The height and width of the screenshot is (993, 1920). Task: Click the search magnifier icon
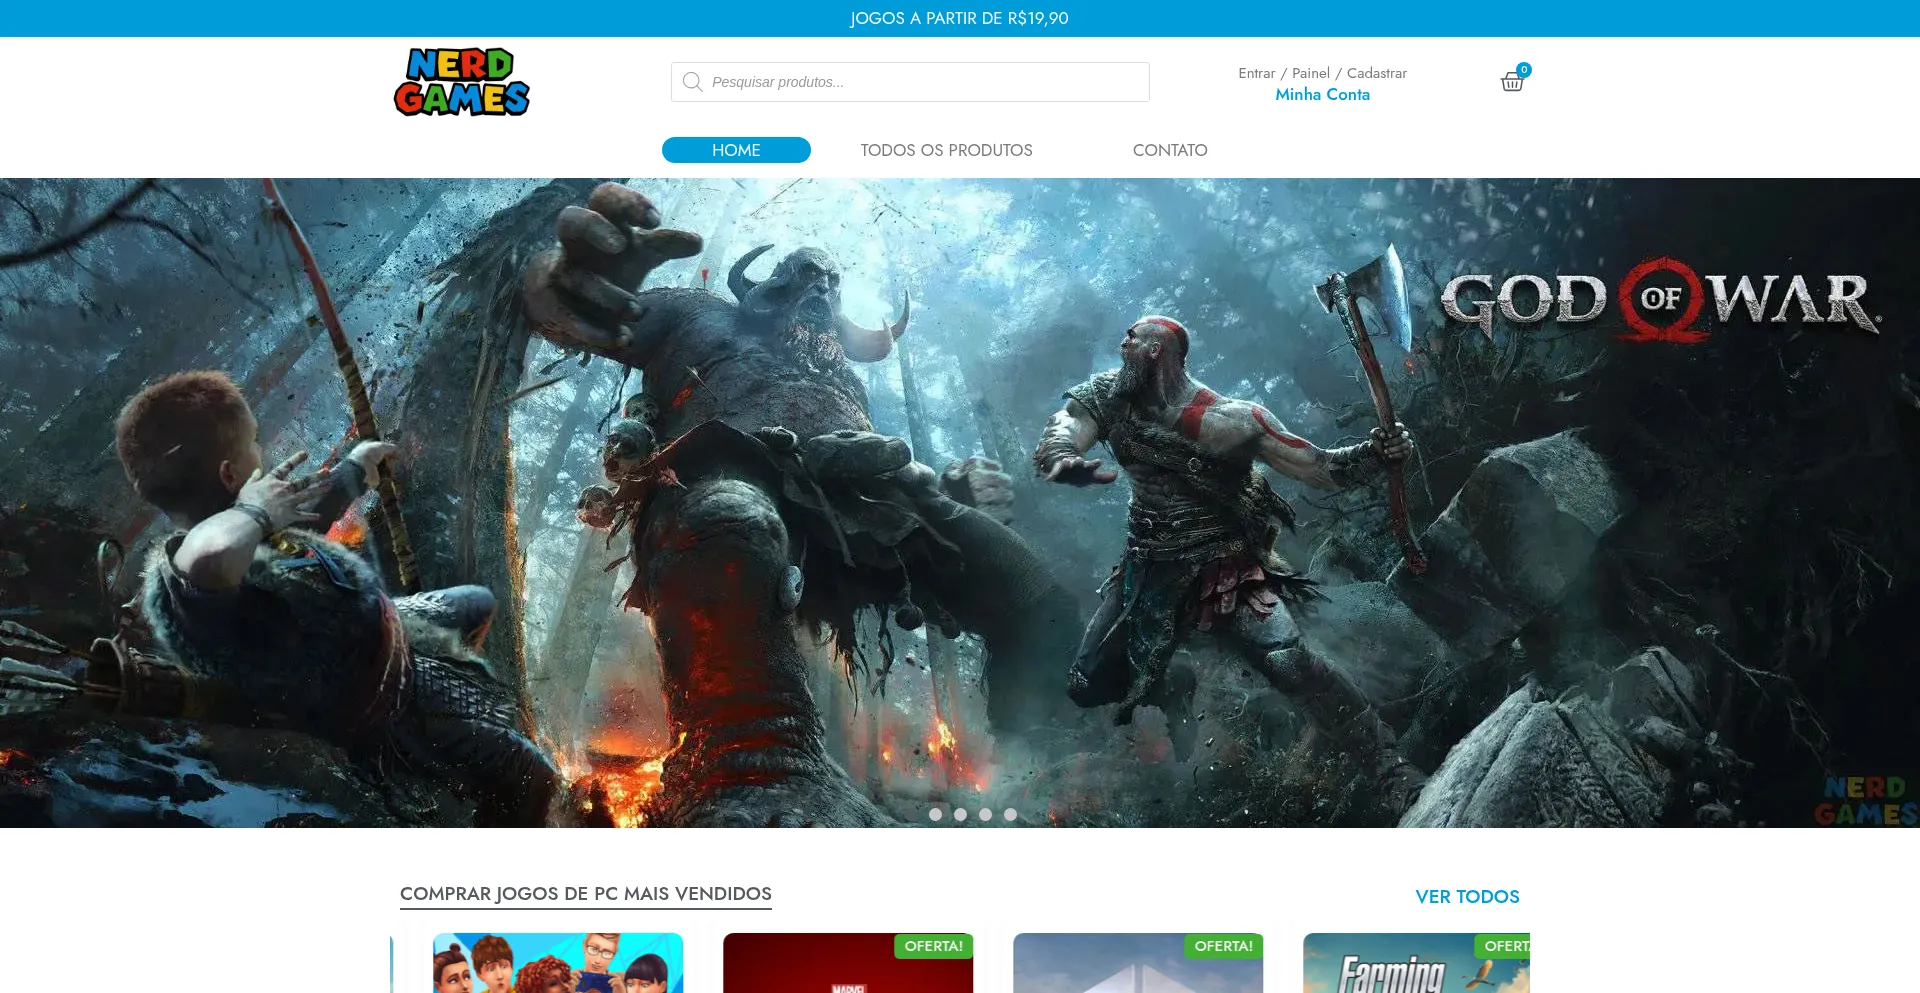pyautogui.click(x=692, y=82)
